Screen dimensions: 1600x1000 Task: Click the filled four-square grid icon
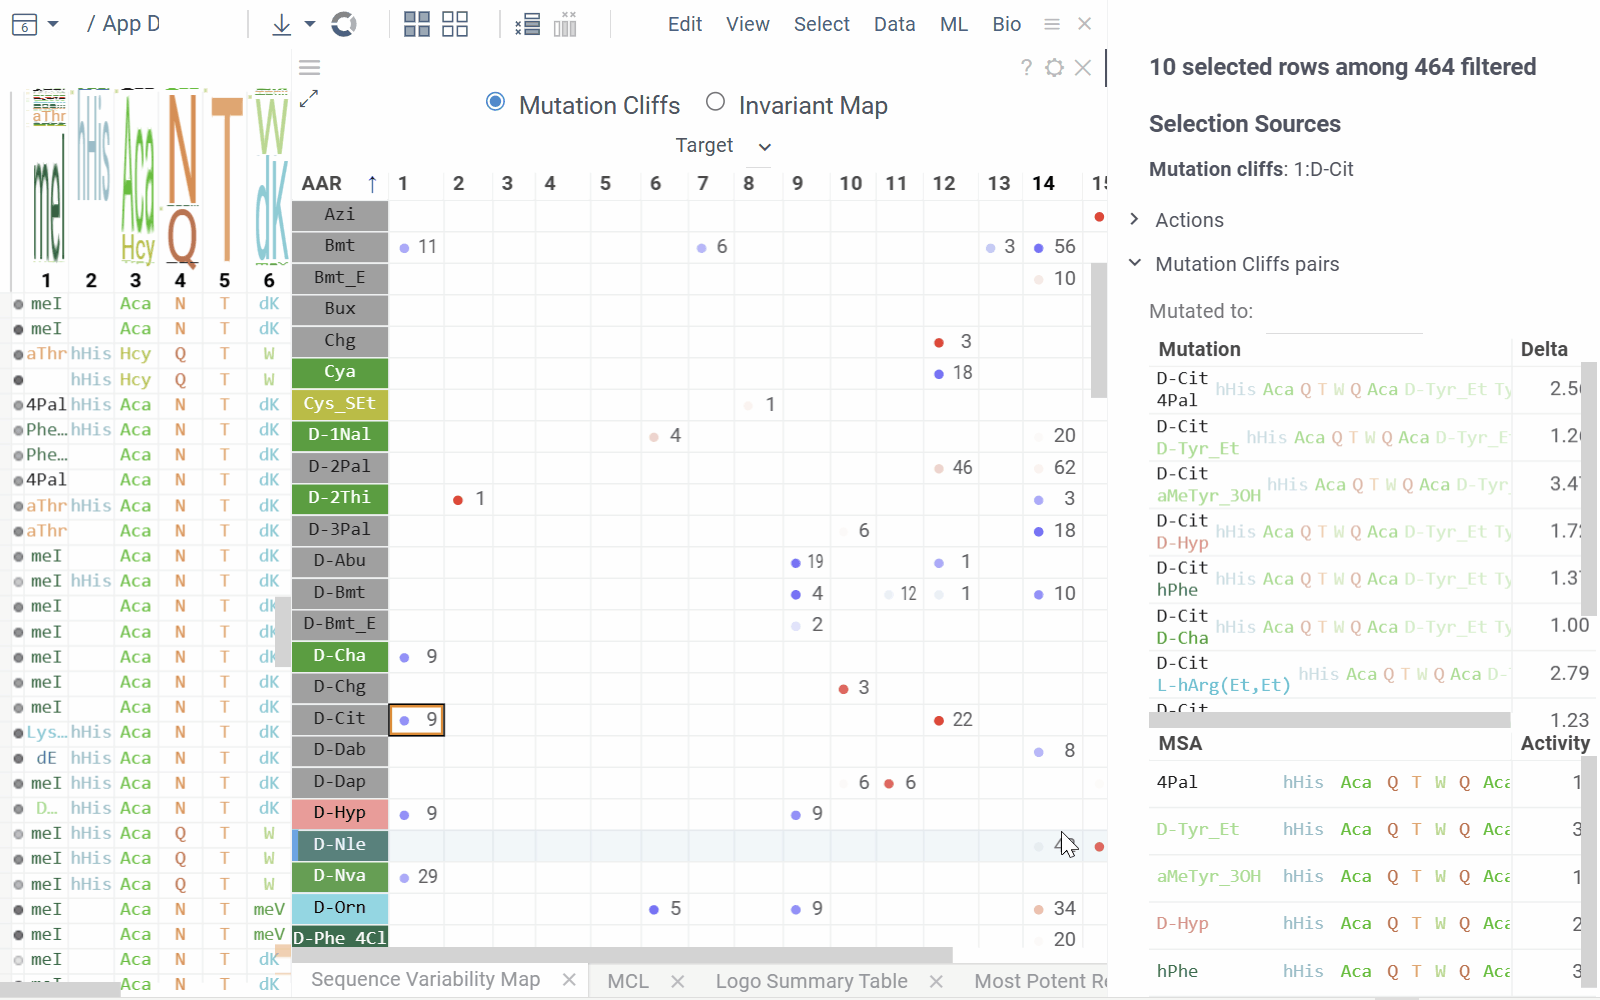click(416, 25)
